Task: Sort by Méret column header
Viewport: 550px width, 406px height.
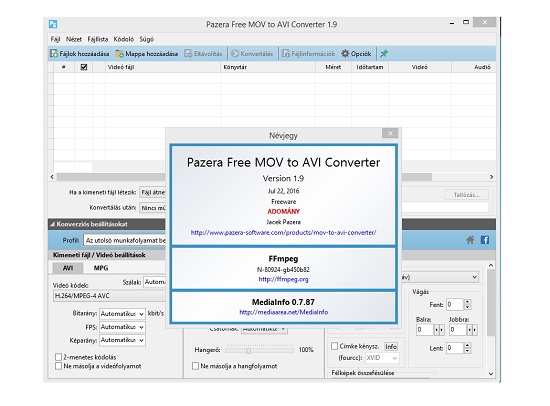Action: coord(333,67)
